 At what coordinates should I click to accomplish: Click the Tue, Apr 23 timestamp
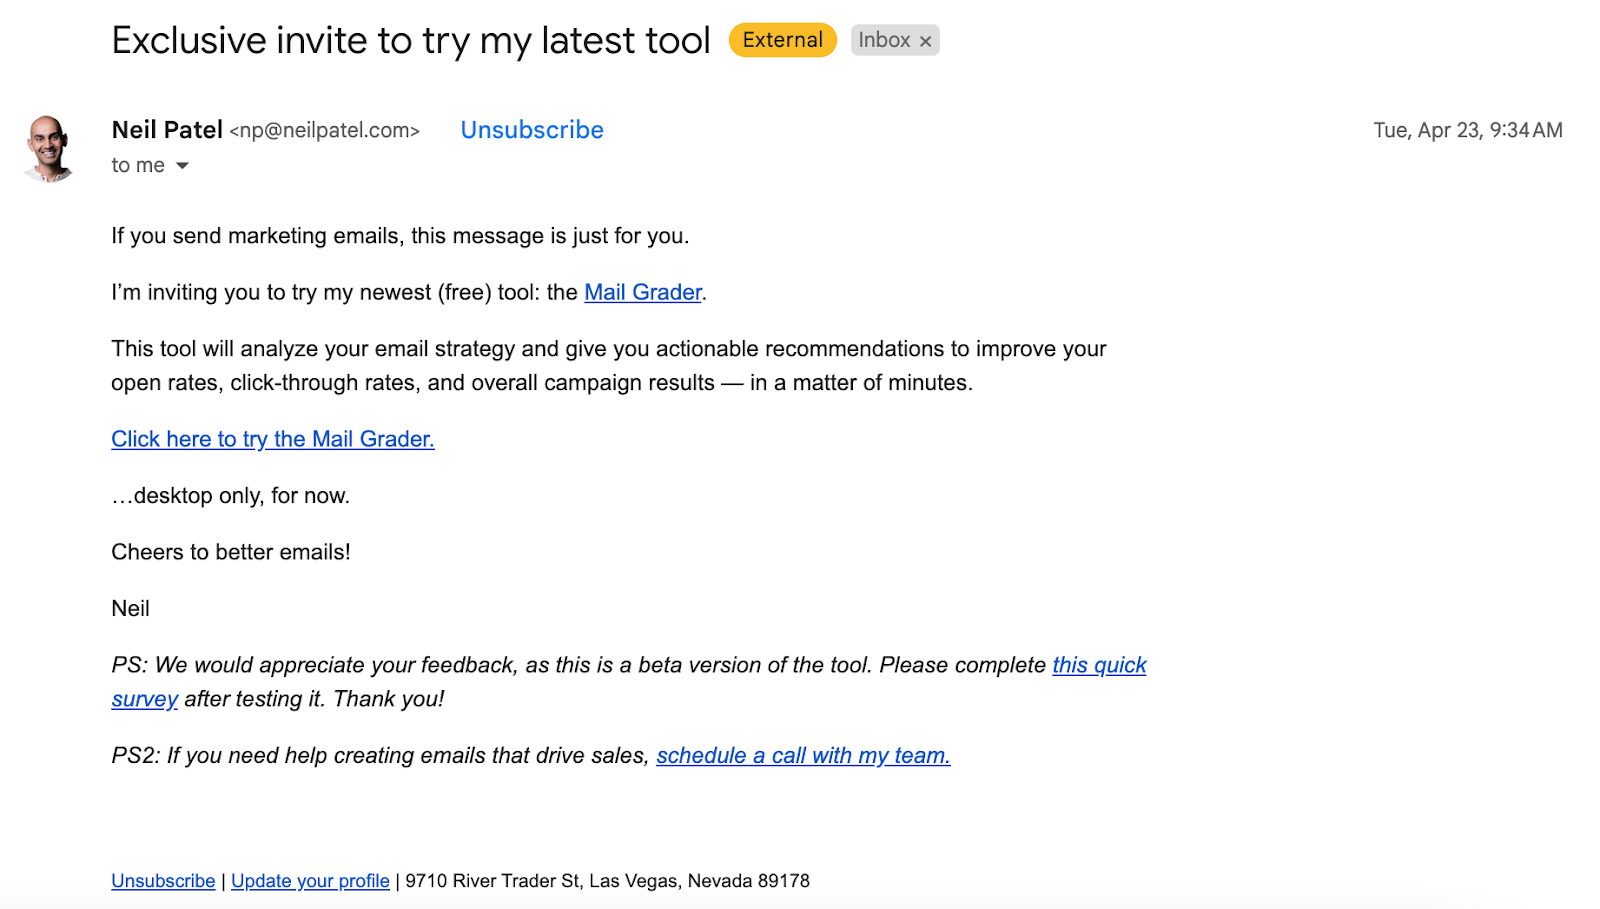pyautogui.click(x=1467, y=130)
